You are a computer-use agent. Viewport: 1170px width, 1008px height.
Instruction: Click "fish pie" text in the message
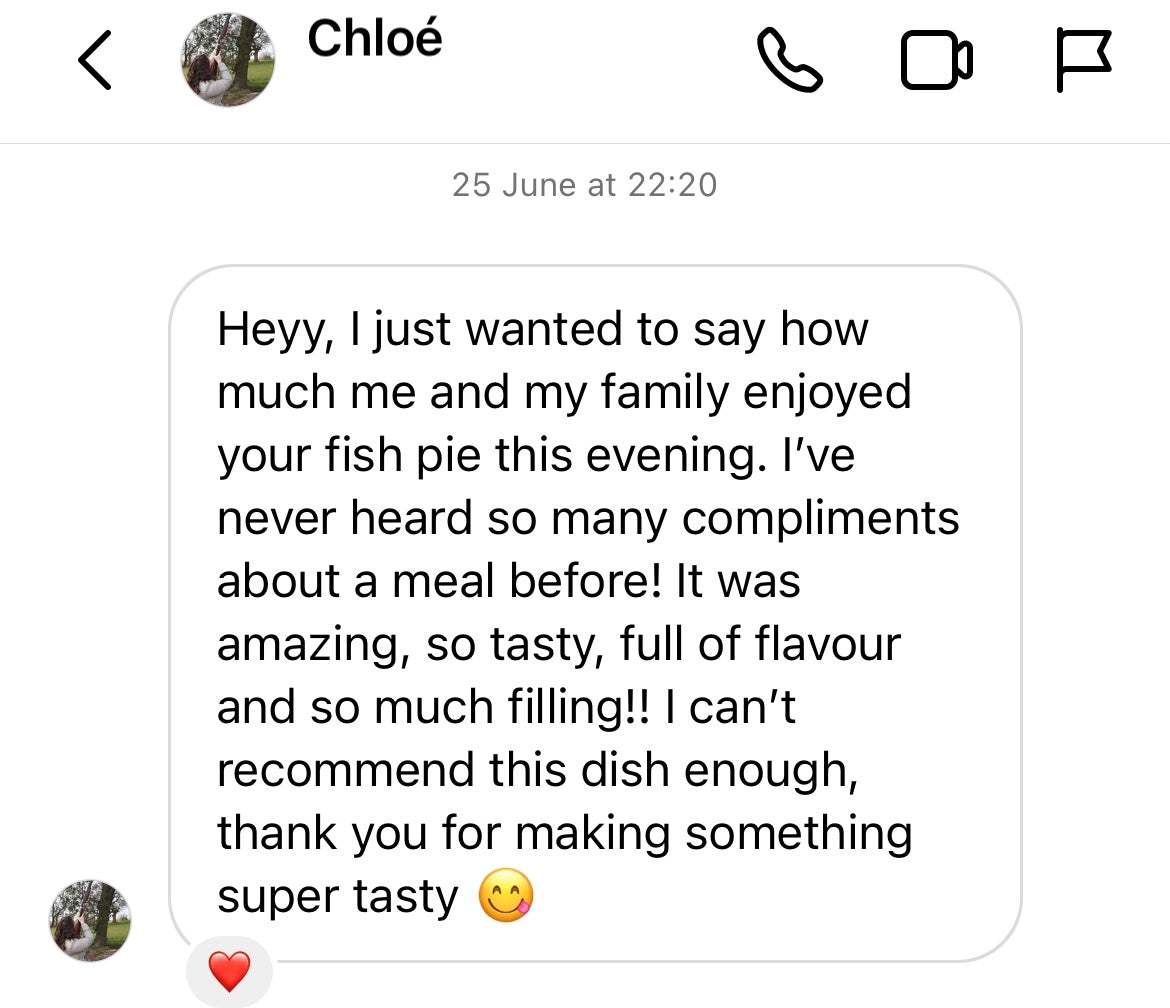point(364,456)
